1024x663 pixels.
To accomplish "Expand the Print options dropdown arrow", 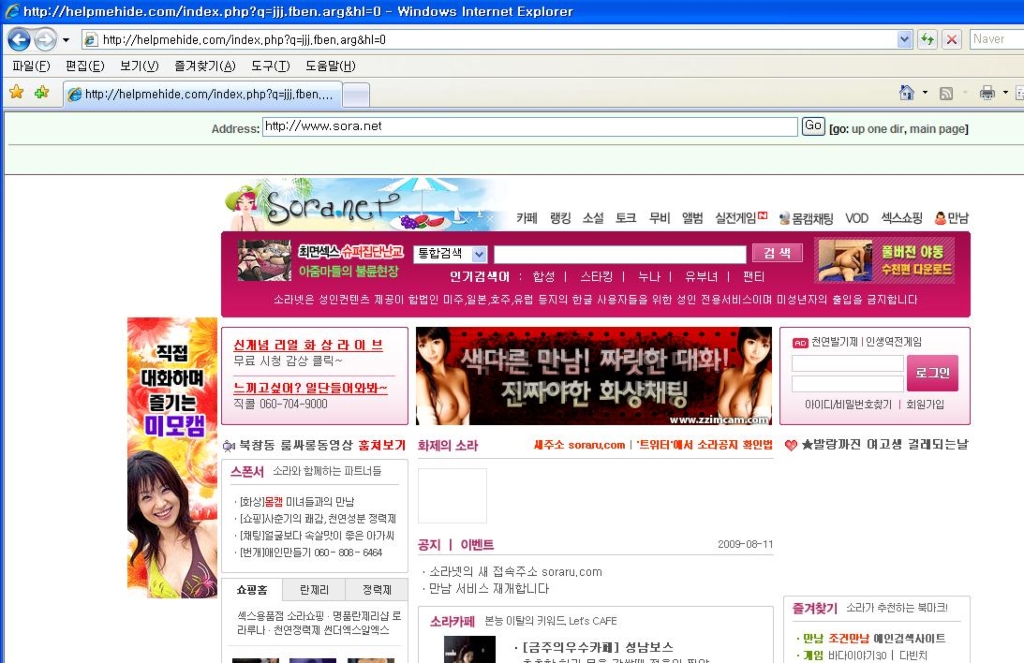I will tap(1005, 93).
